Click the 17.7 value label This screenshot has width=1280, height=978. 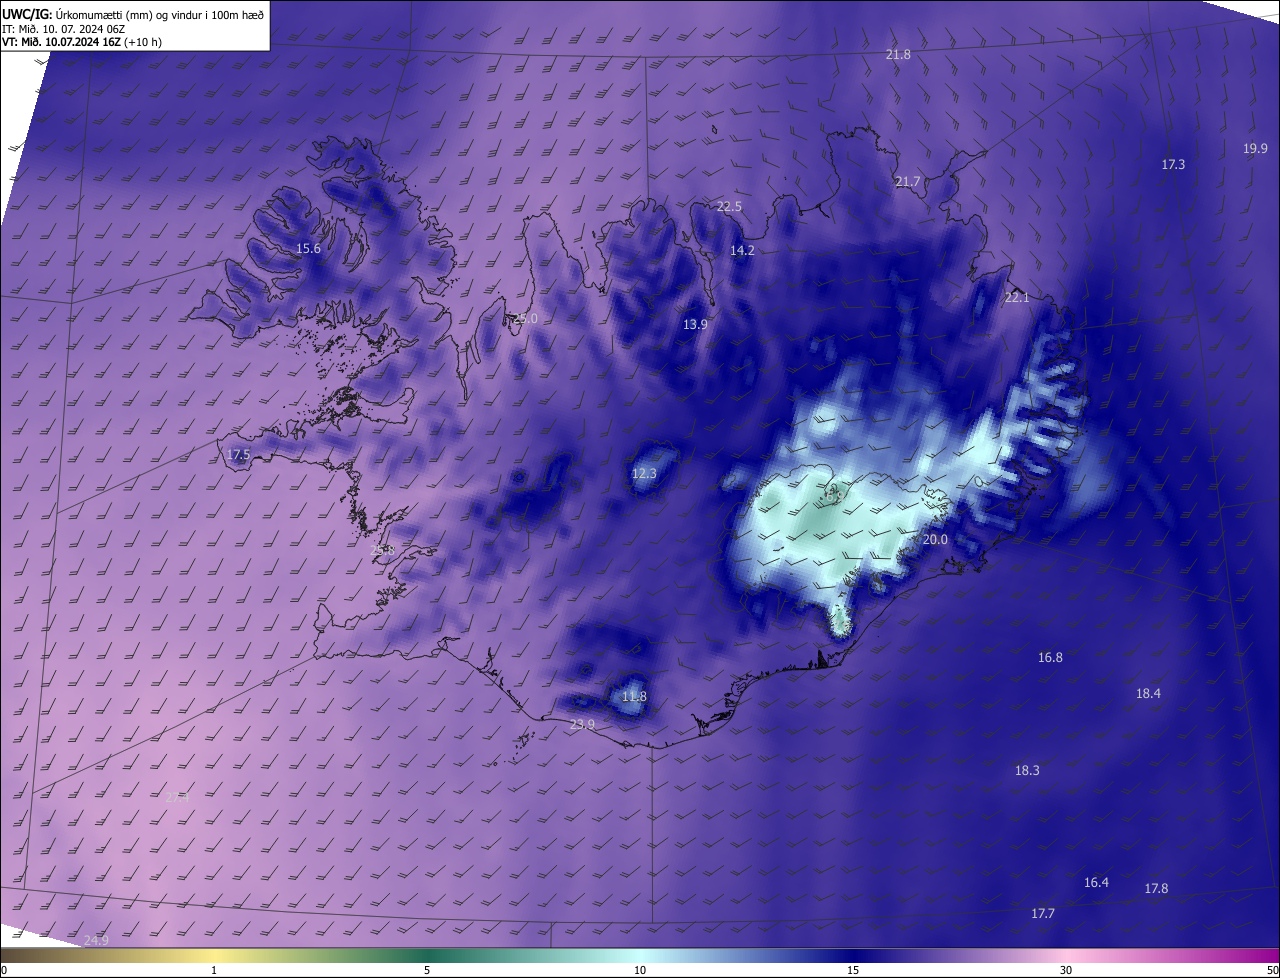(x=1043, y=913)
